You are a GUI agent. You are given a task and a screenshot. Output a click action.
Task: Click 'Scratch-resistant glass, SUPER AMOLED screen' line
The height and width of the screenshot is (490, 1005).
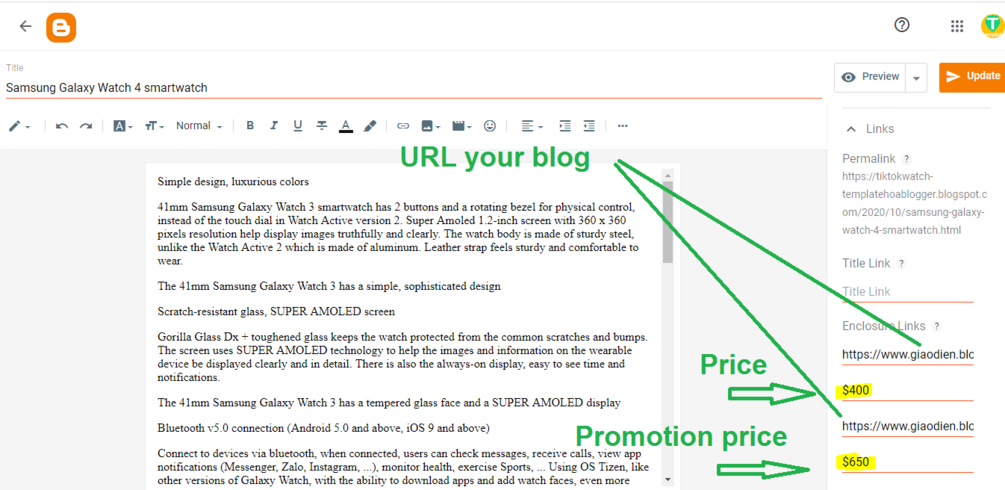coord(276,312)
